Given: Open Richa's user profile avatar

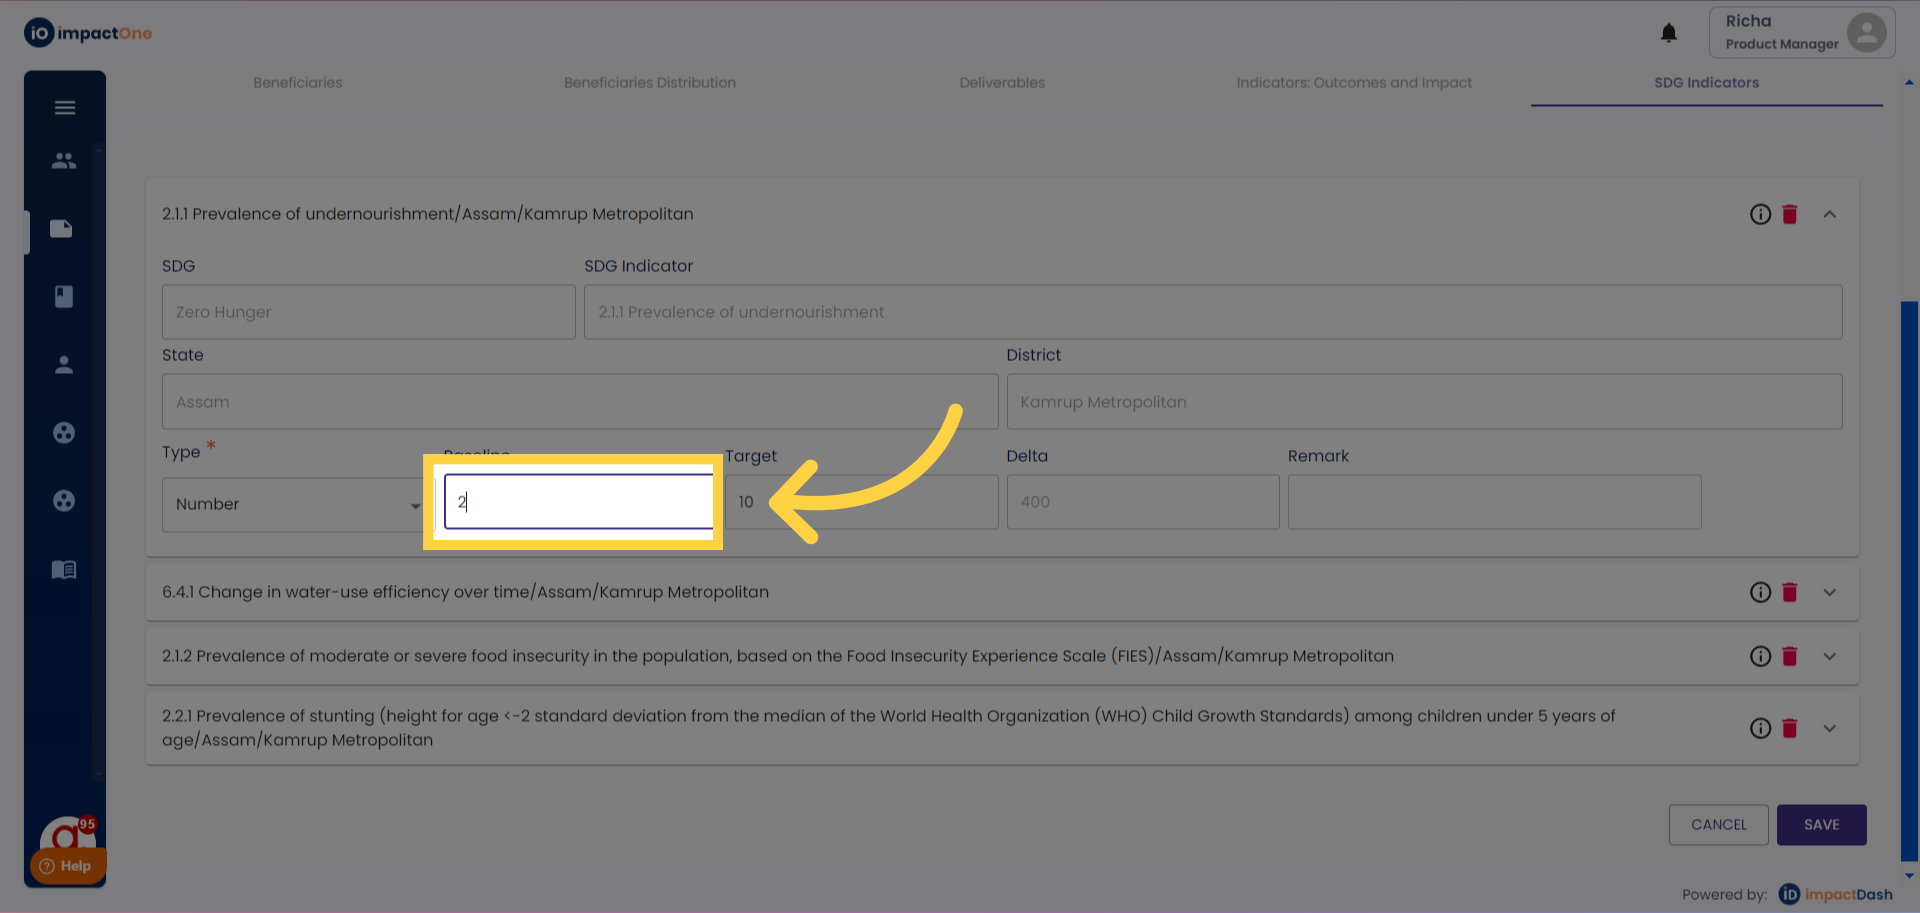Looking at the screenshot, I should [x=1866, y=32].
